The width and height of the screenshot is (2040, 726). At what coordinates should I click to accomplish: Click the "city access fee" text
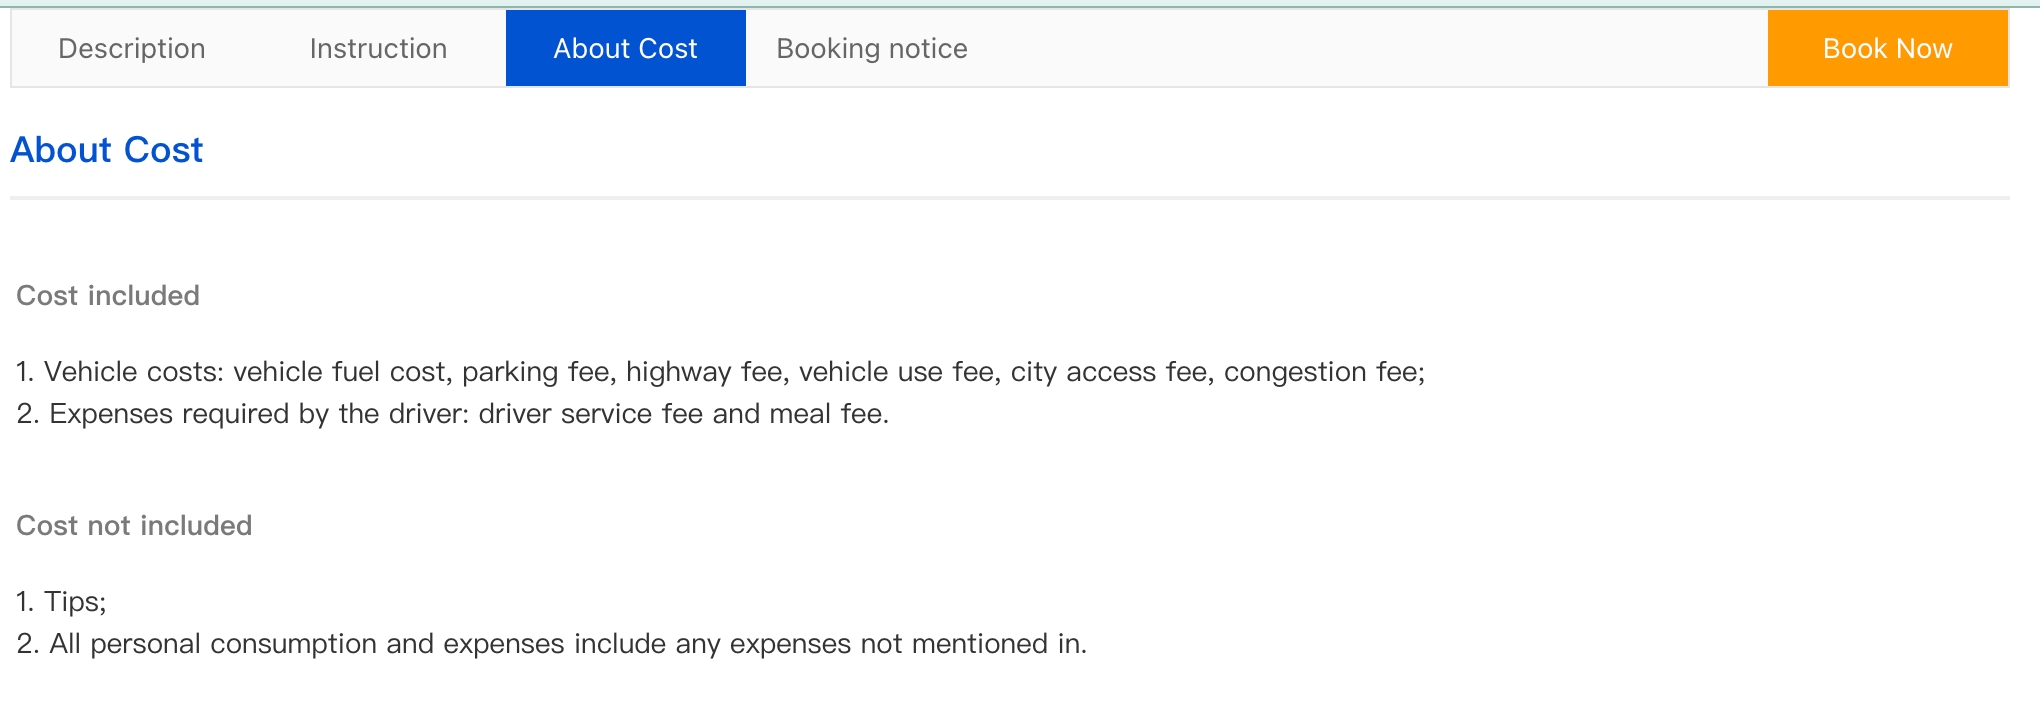[1110, 372]
